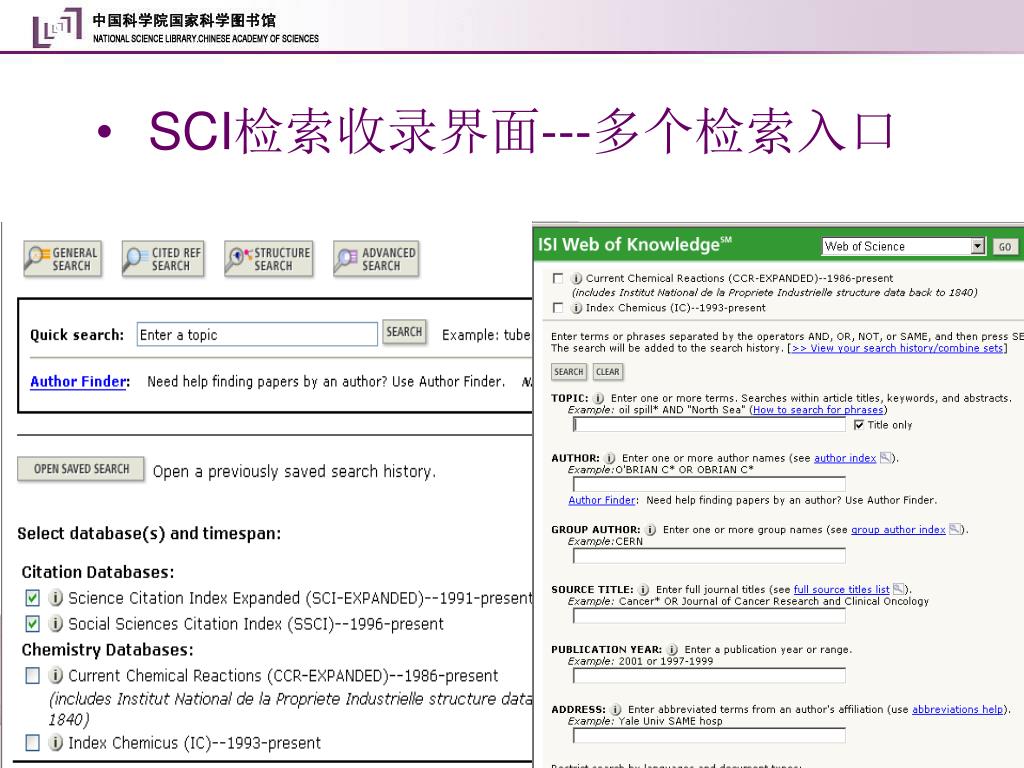Open Structure Search

268,259
